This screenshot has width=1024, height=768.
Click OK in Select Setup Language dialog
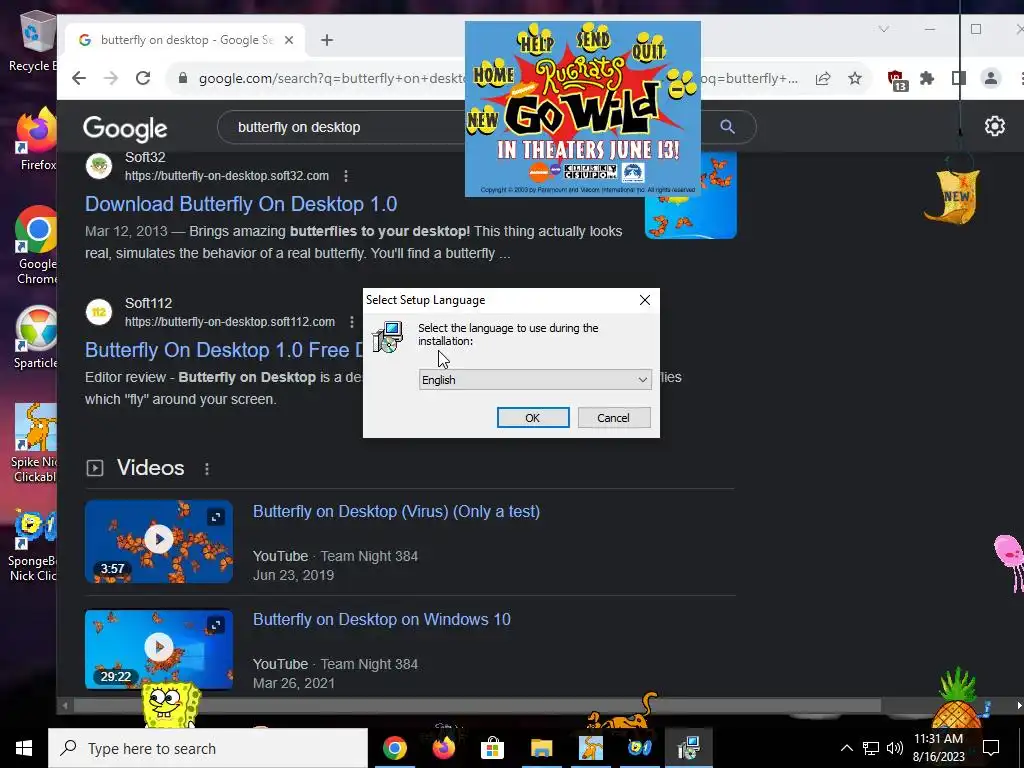pyautogui.click(x=533, y=418)
